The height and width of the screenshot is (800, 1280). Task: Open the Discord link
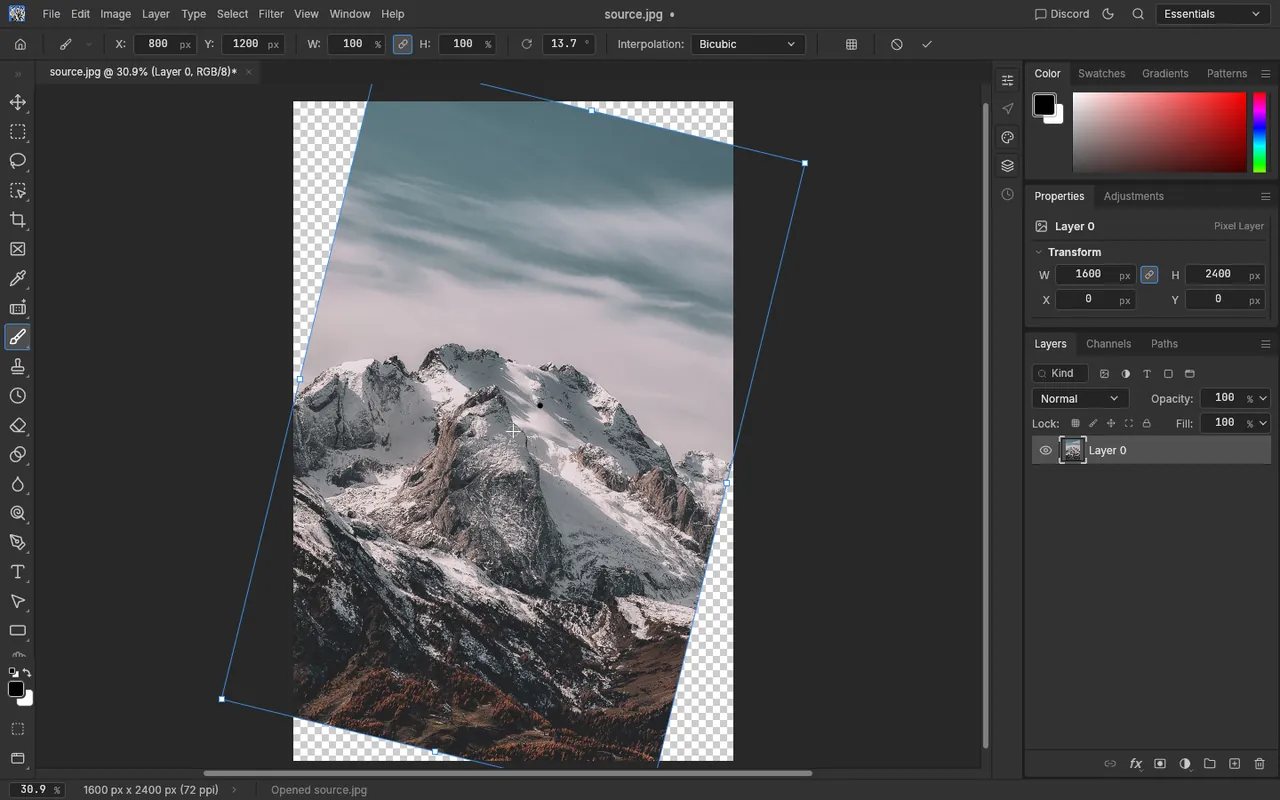[1061, 14]
